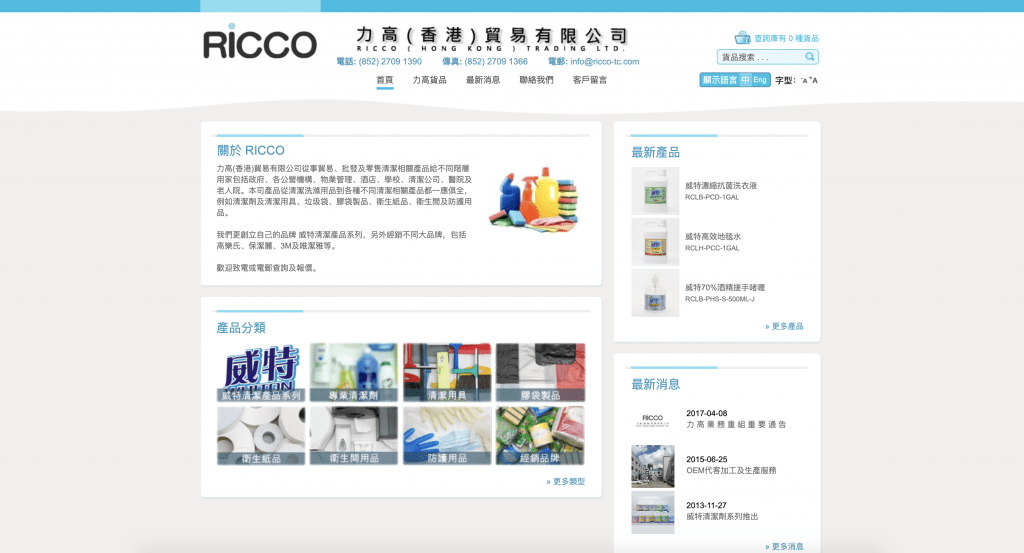
Task: Open the 最新消息 menu item
Action: [x=483, y=80]
